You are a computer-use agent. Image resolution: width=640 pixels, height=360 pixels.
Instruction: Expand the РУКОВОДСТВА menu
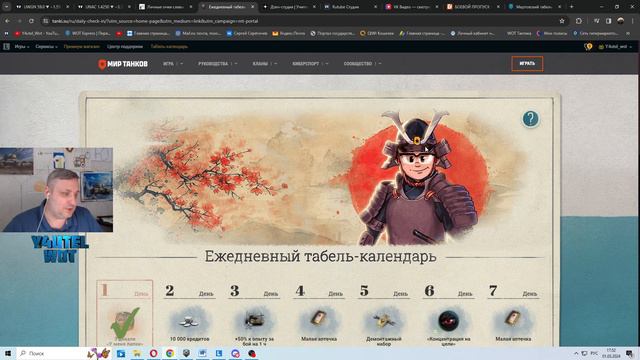[x=217, y=64]
